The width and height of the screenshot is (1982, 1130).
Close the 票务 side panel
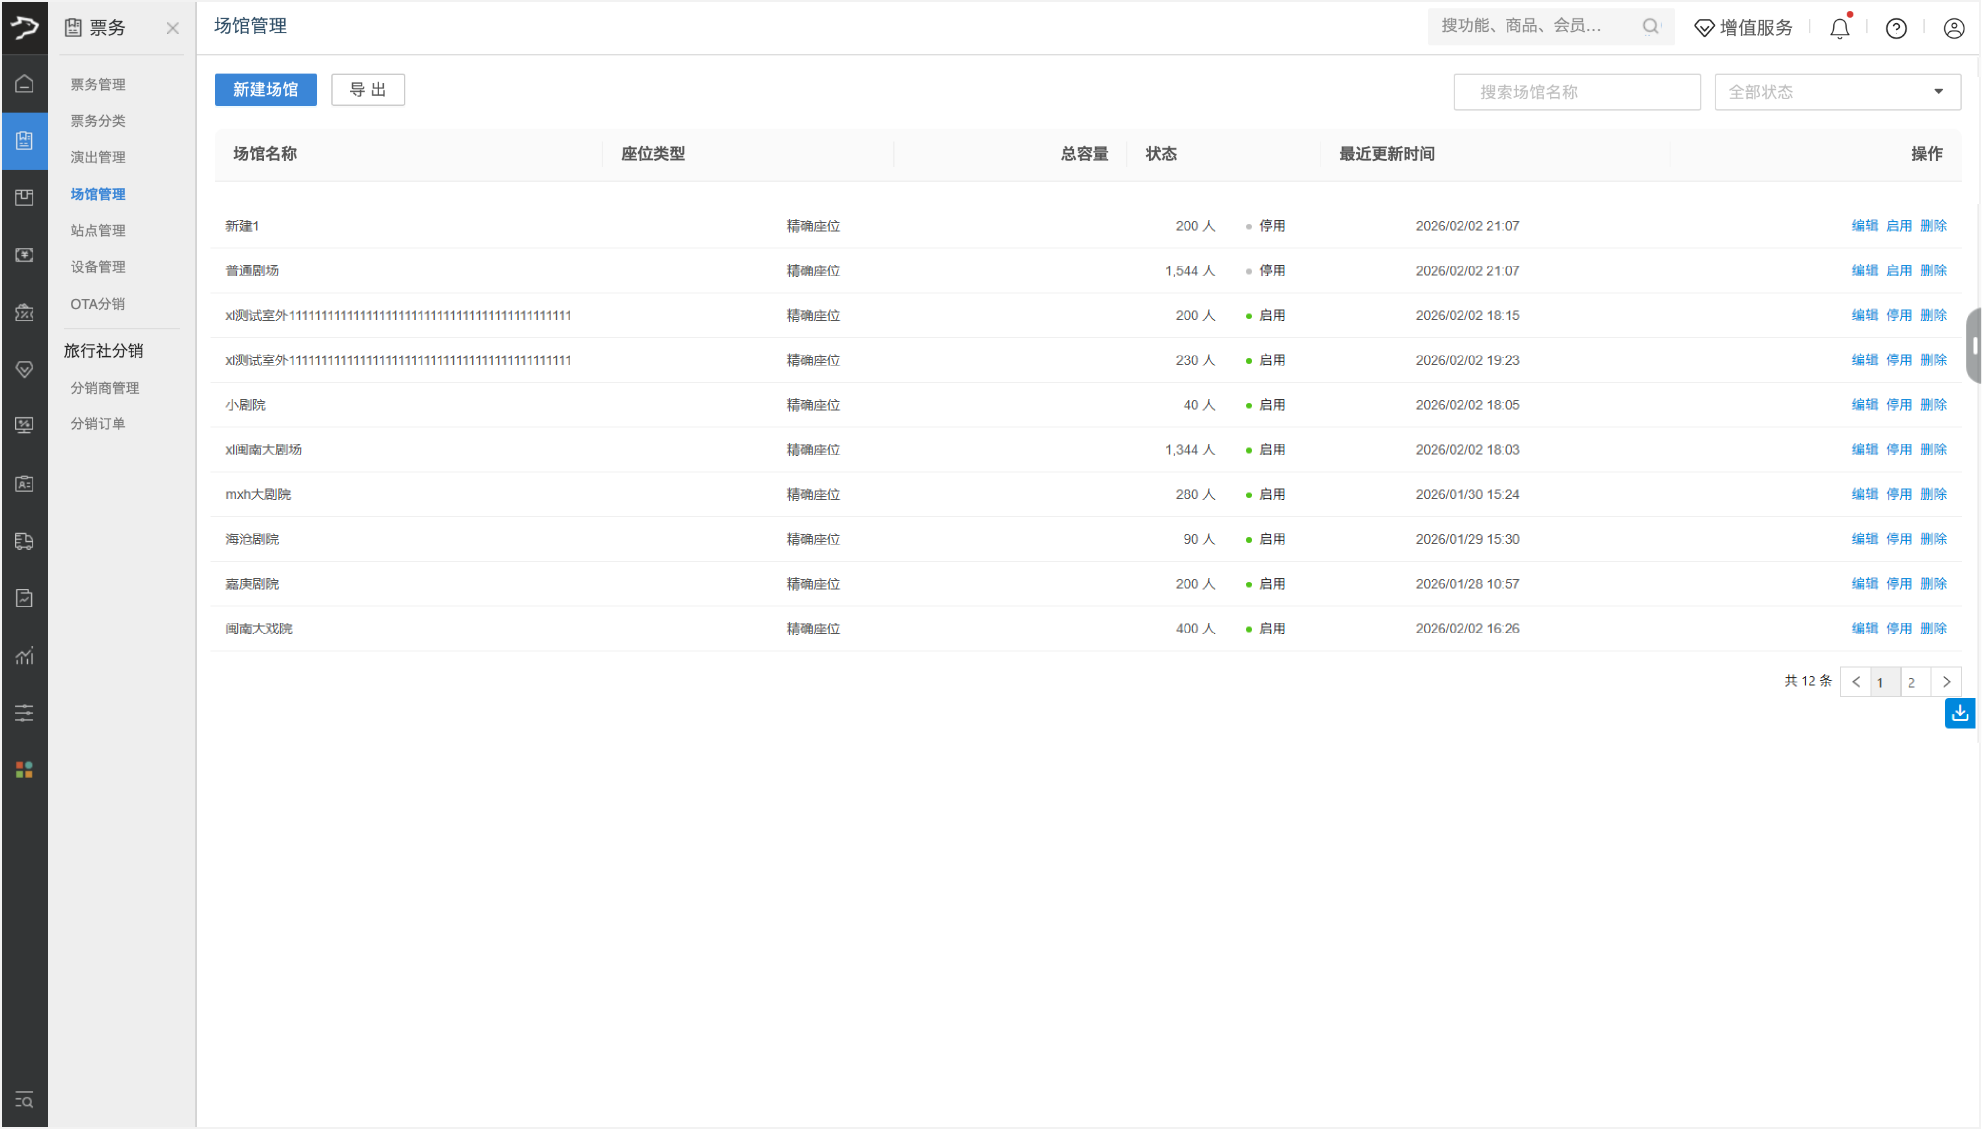pos(172,28)
